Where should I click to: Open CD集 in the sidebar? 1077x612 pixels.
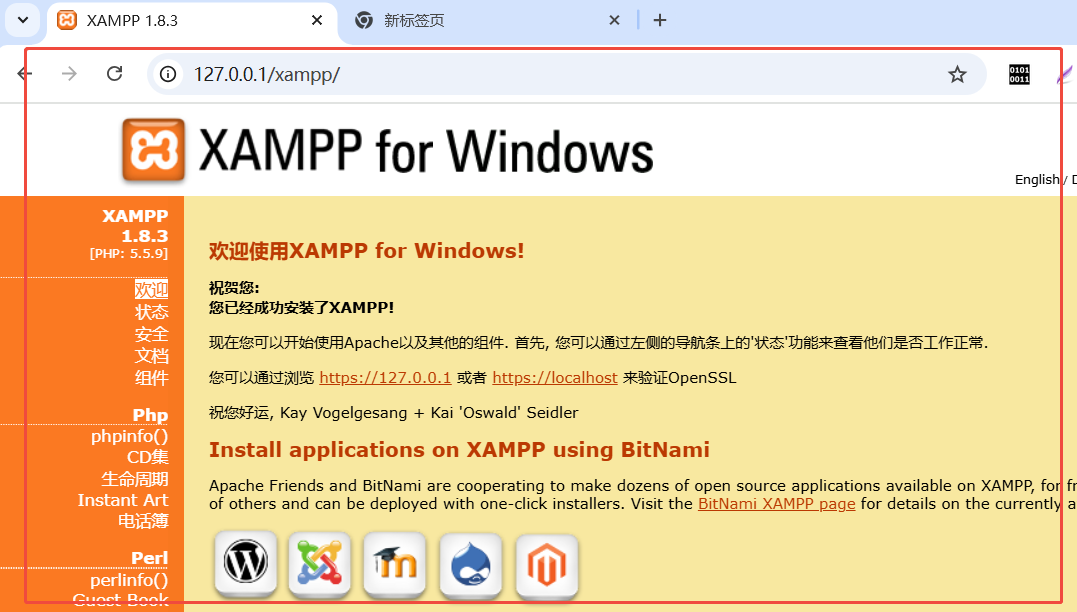[148, 457]
